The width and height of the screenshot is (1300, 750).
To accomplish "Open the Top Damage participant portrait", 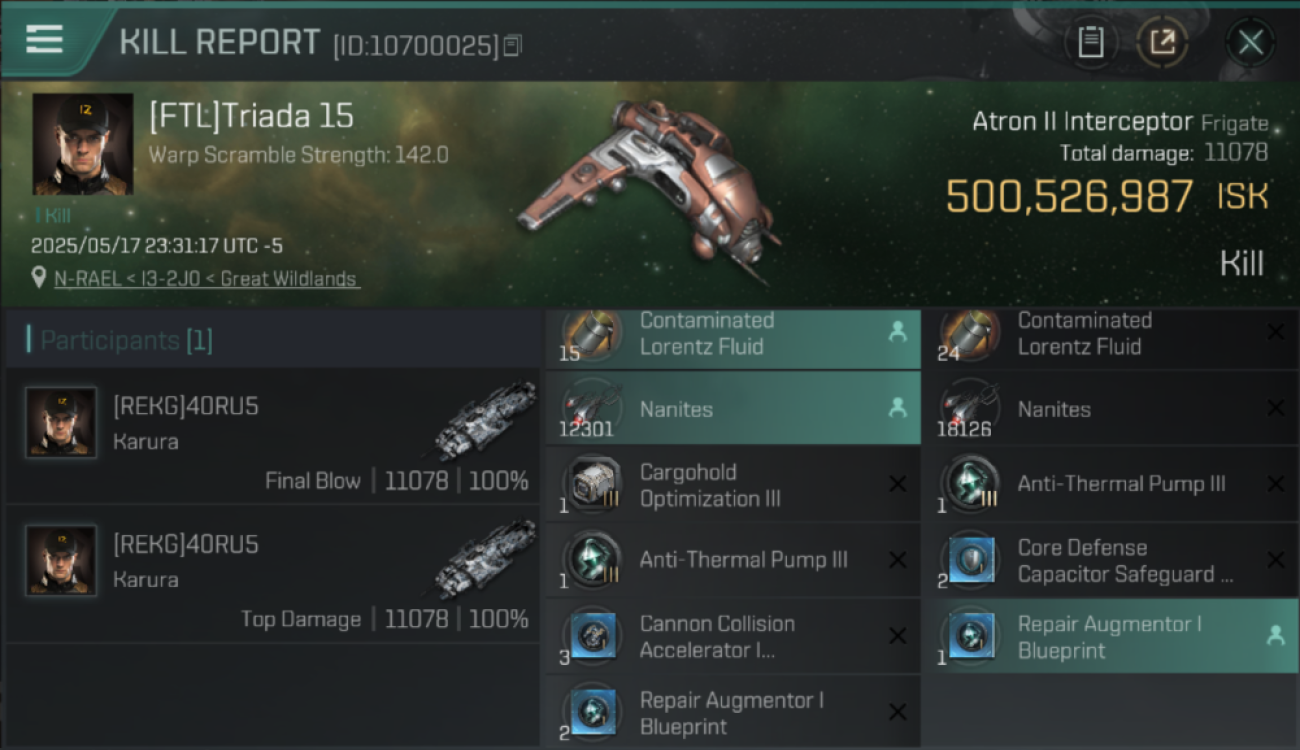I will pos(61,561).
